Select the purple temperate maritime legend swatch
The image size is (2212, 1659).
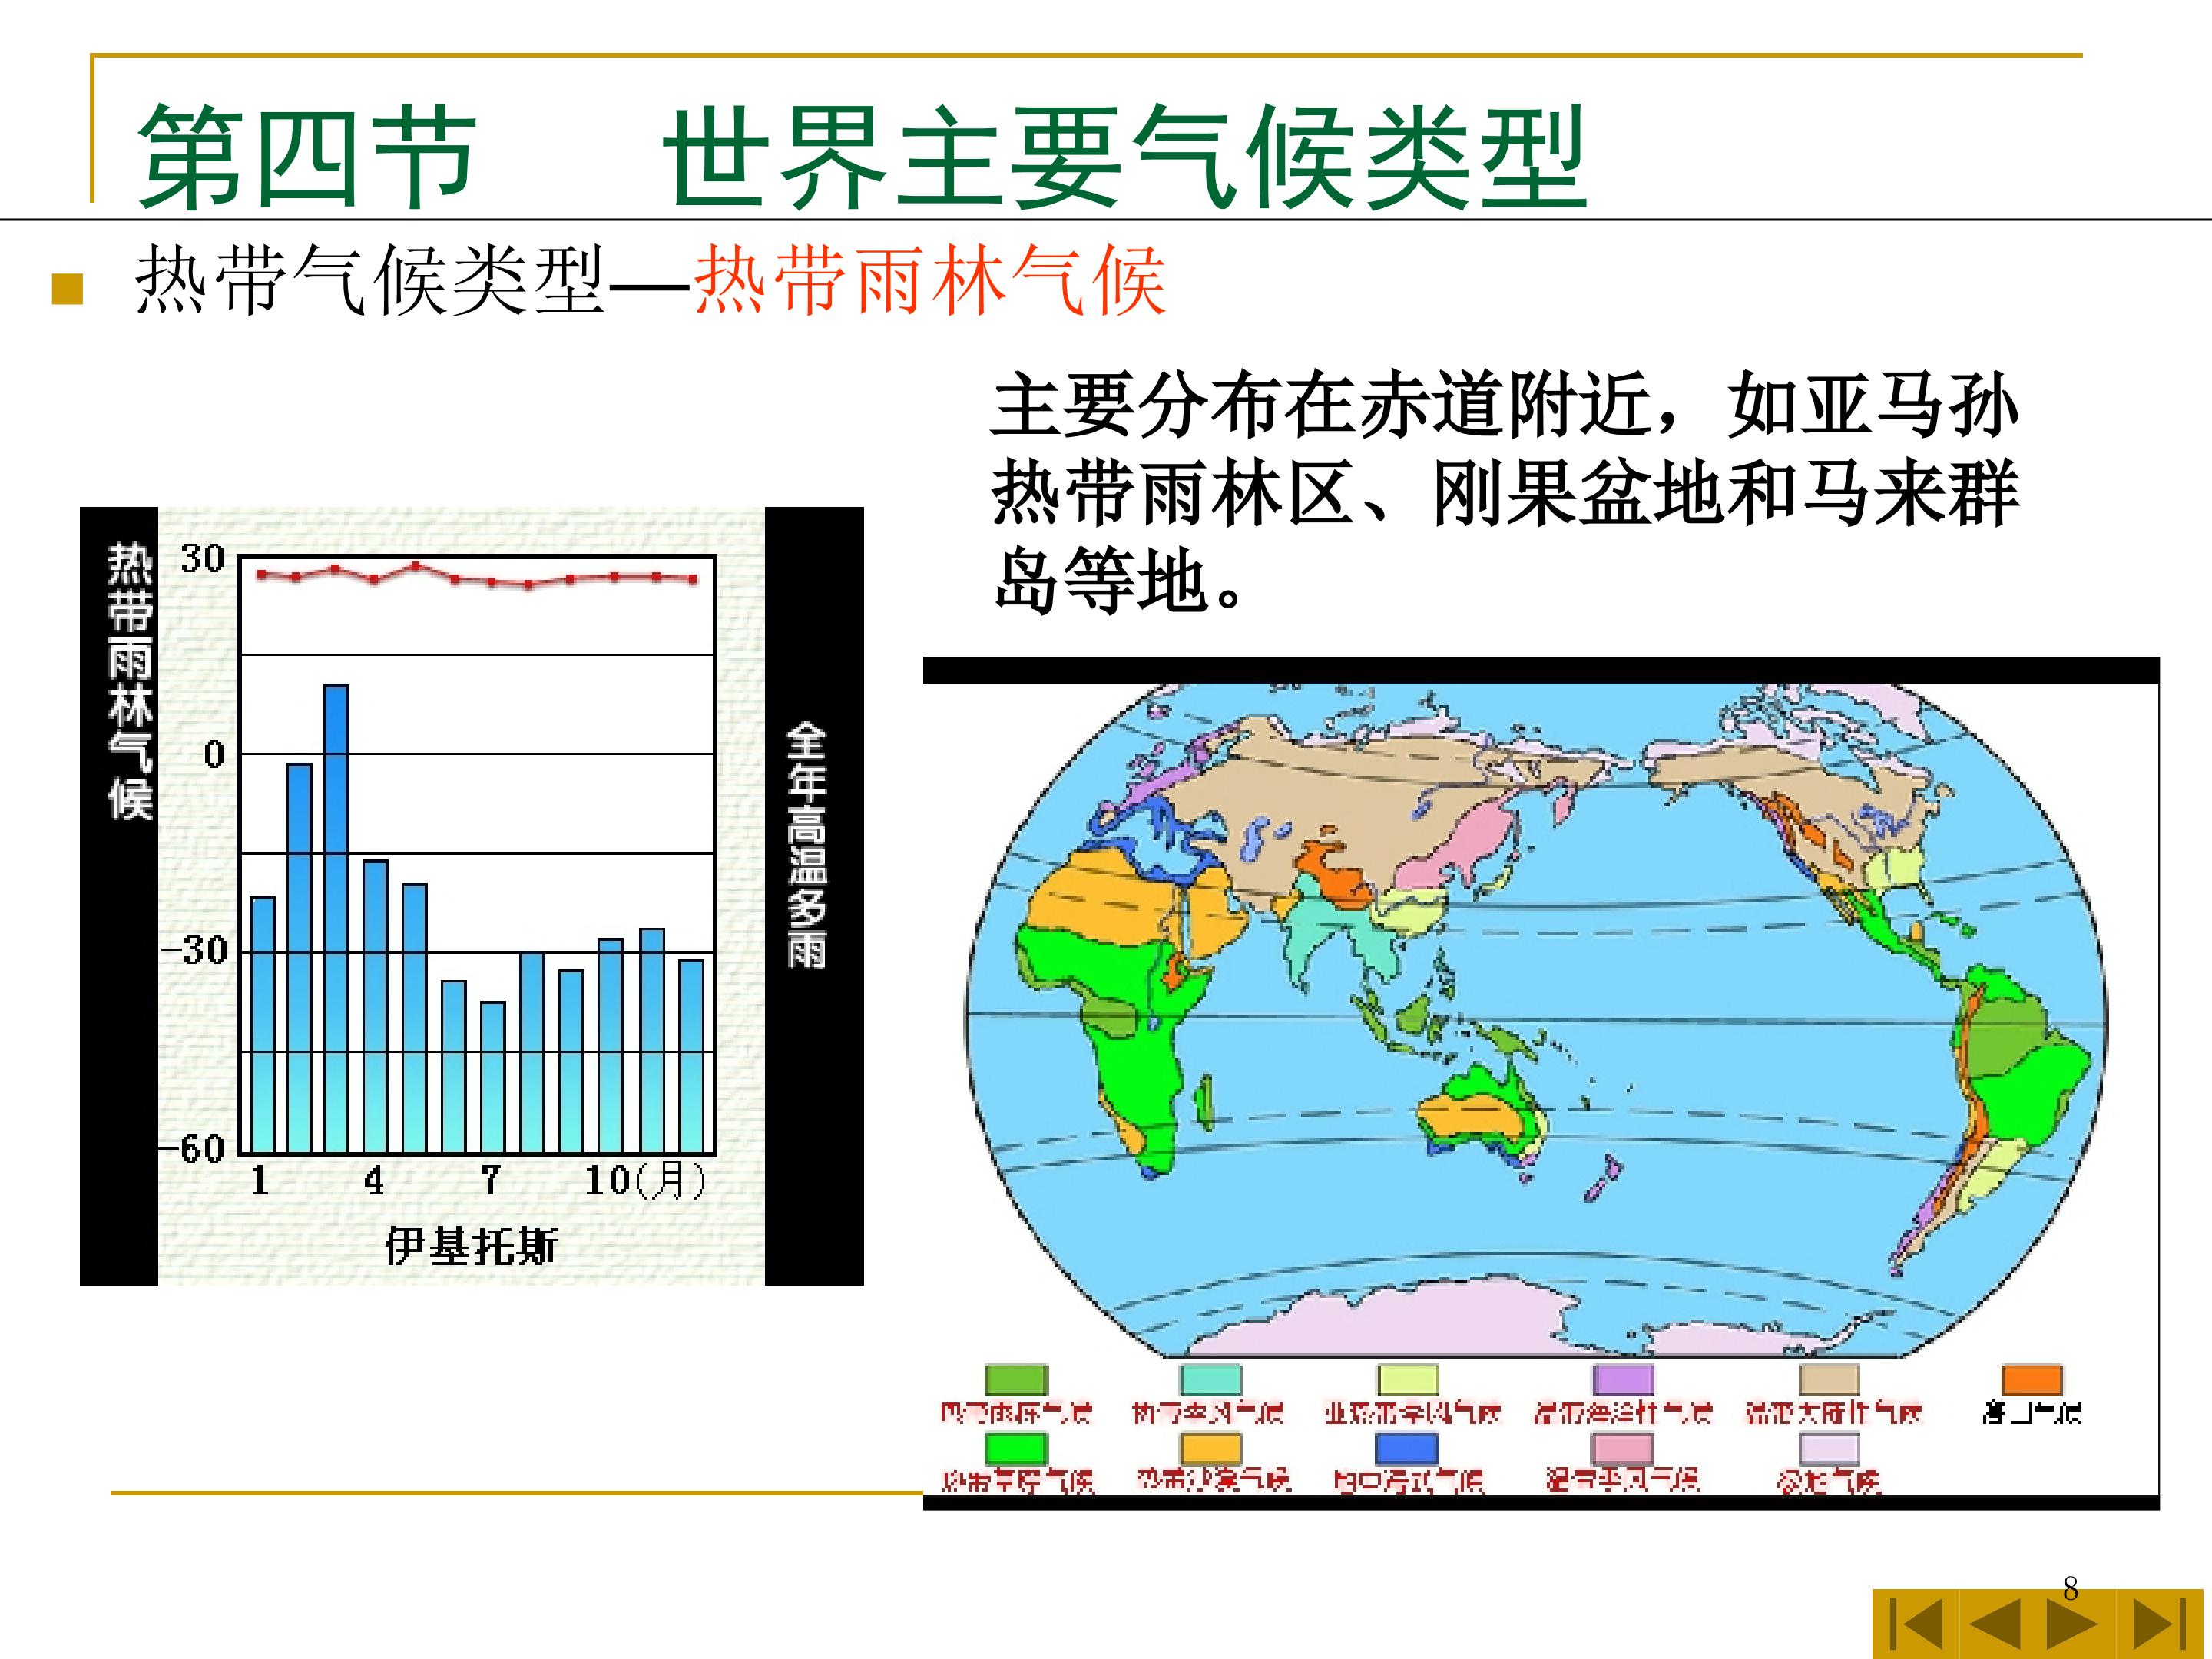click(x=1622, y=1380)
